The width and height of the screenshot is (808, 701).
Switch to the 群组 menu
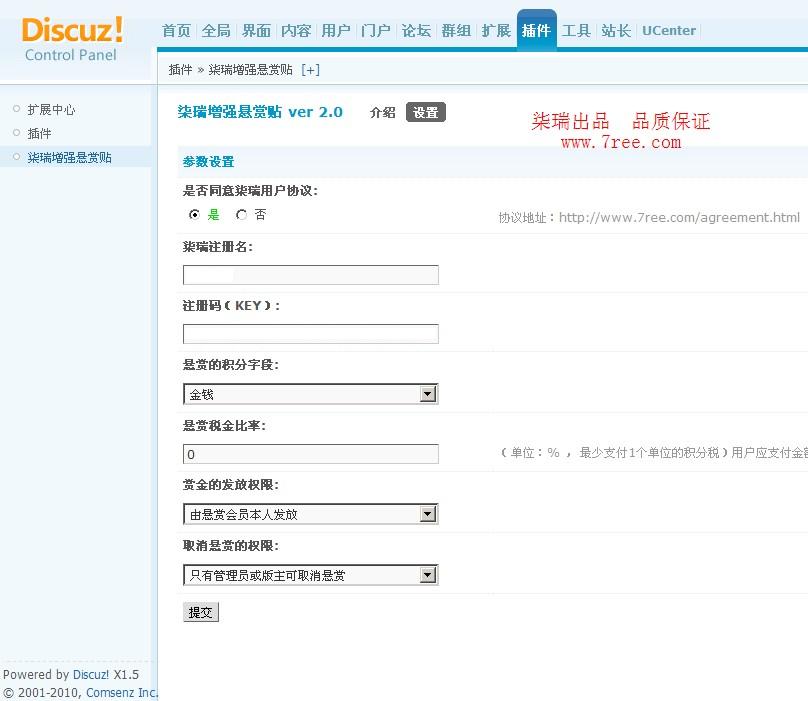(x=456, y=30)
